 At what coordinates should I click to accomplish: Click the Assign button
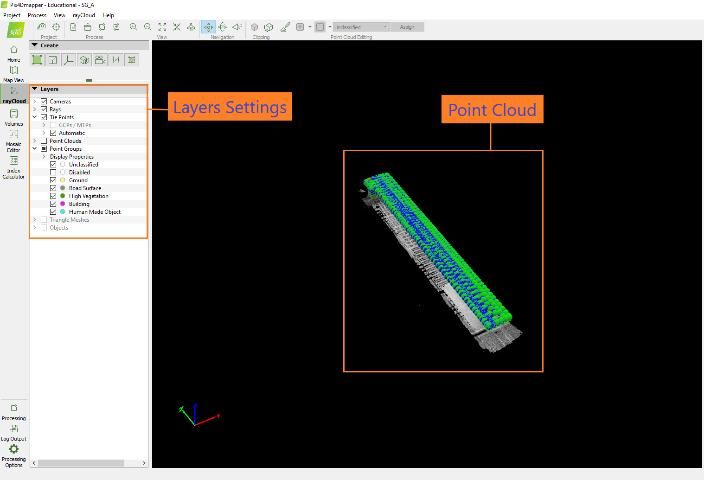[x=407, y=27]
